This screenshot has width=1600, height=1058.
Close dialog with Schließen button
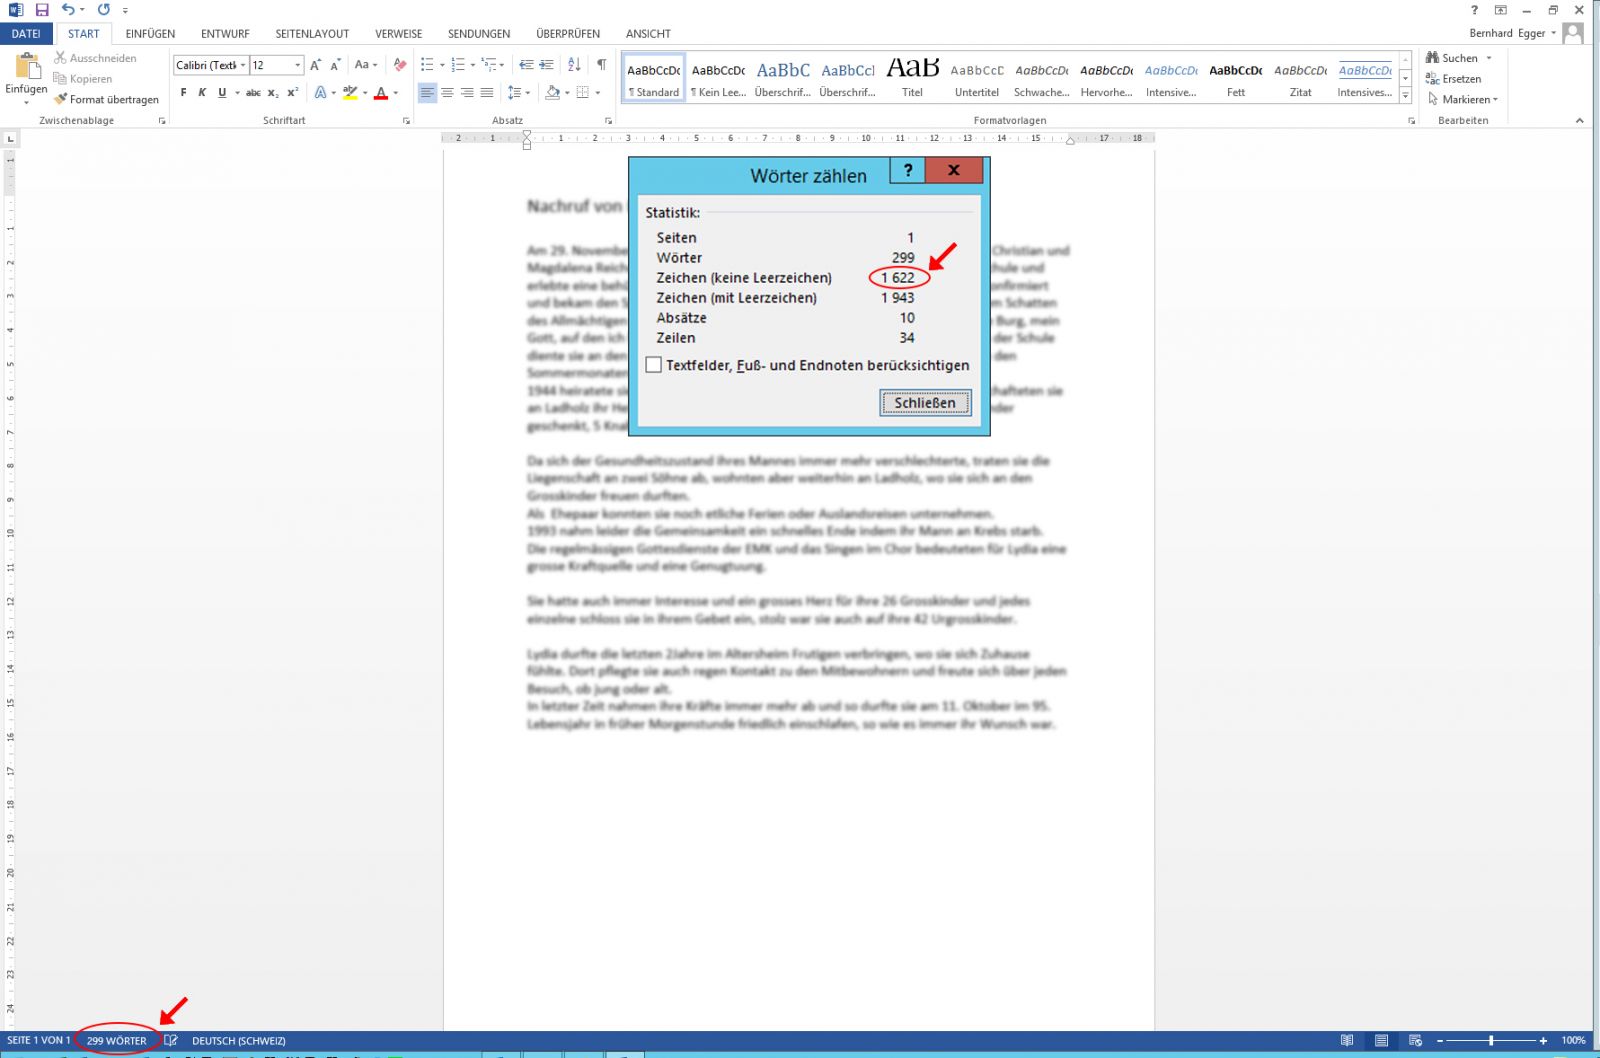point(925,402)
